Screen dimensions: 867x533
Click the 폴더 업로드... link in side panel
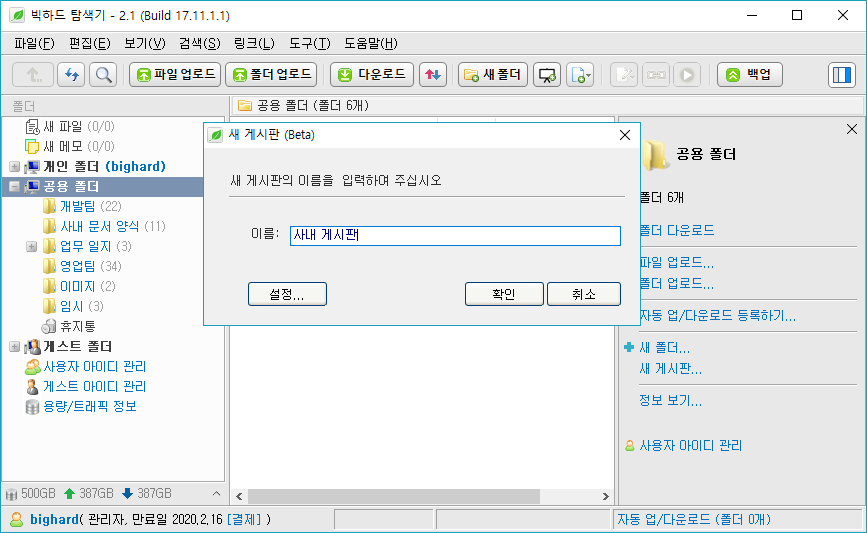(677, 284)
